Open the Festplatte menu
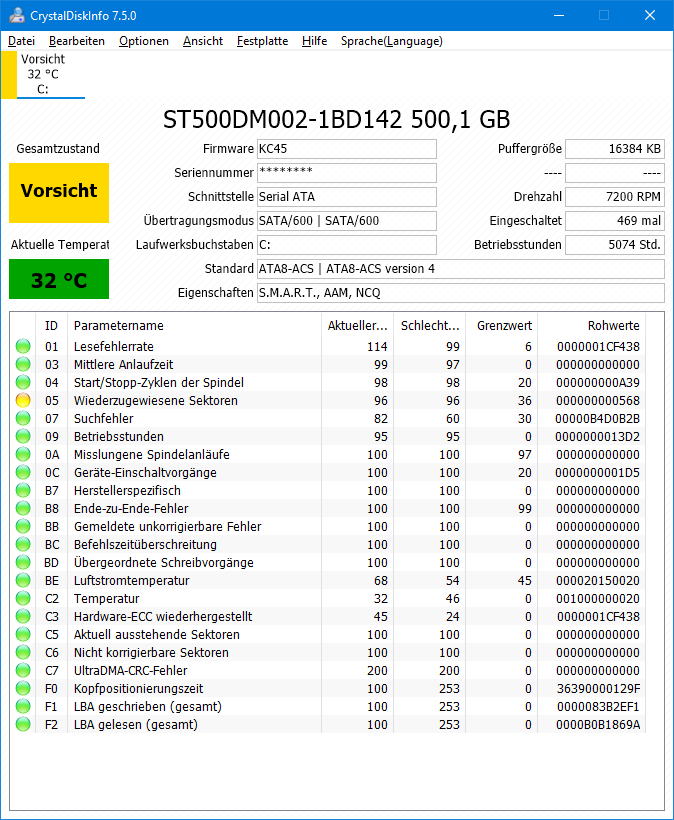The image size is (674, 820). pyautogui.click(x=262, y=41)
